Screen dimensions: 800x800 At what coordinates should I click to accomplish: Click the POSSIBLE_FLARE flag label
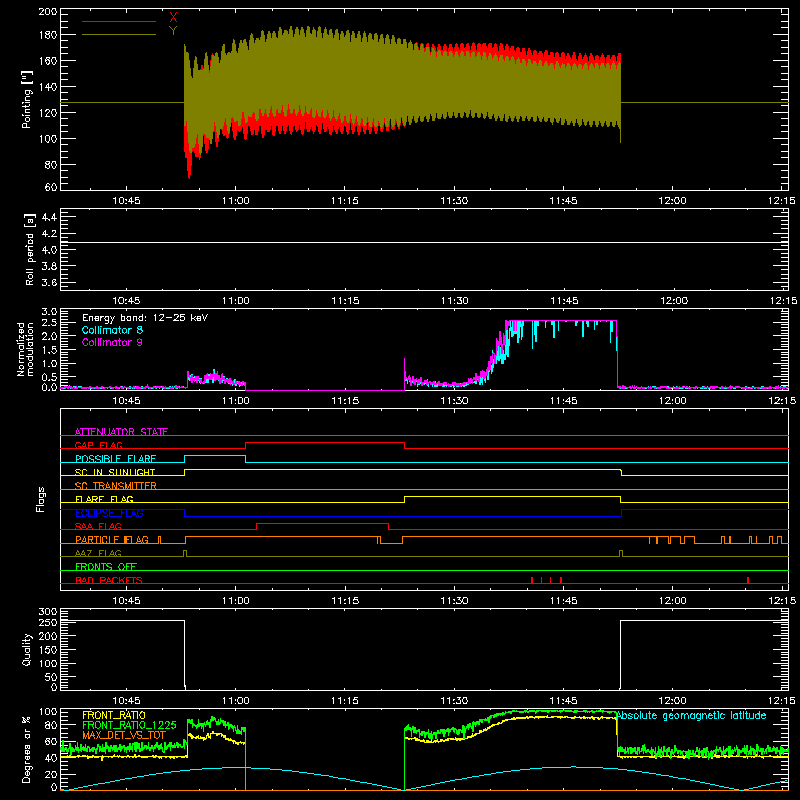(x=115, y=459)
